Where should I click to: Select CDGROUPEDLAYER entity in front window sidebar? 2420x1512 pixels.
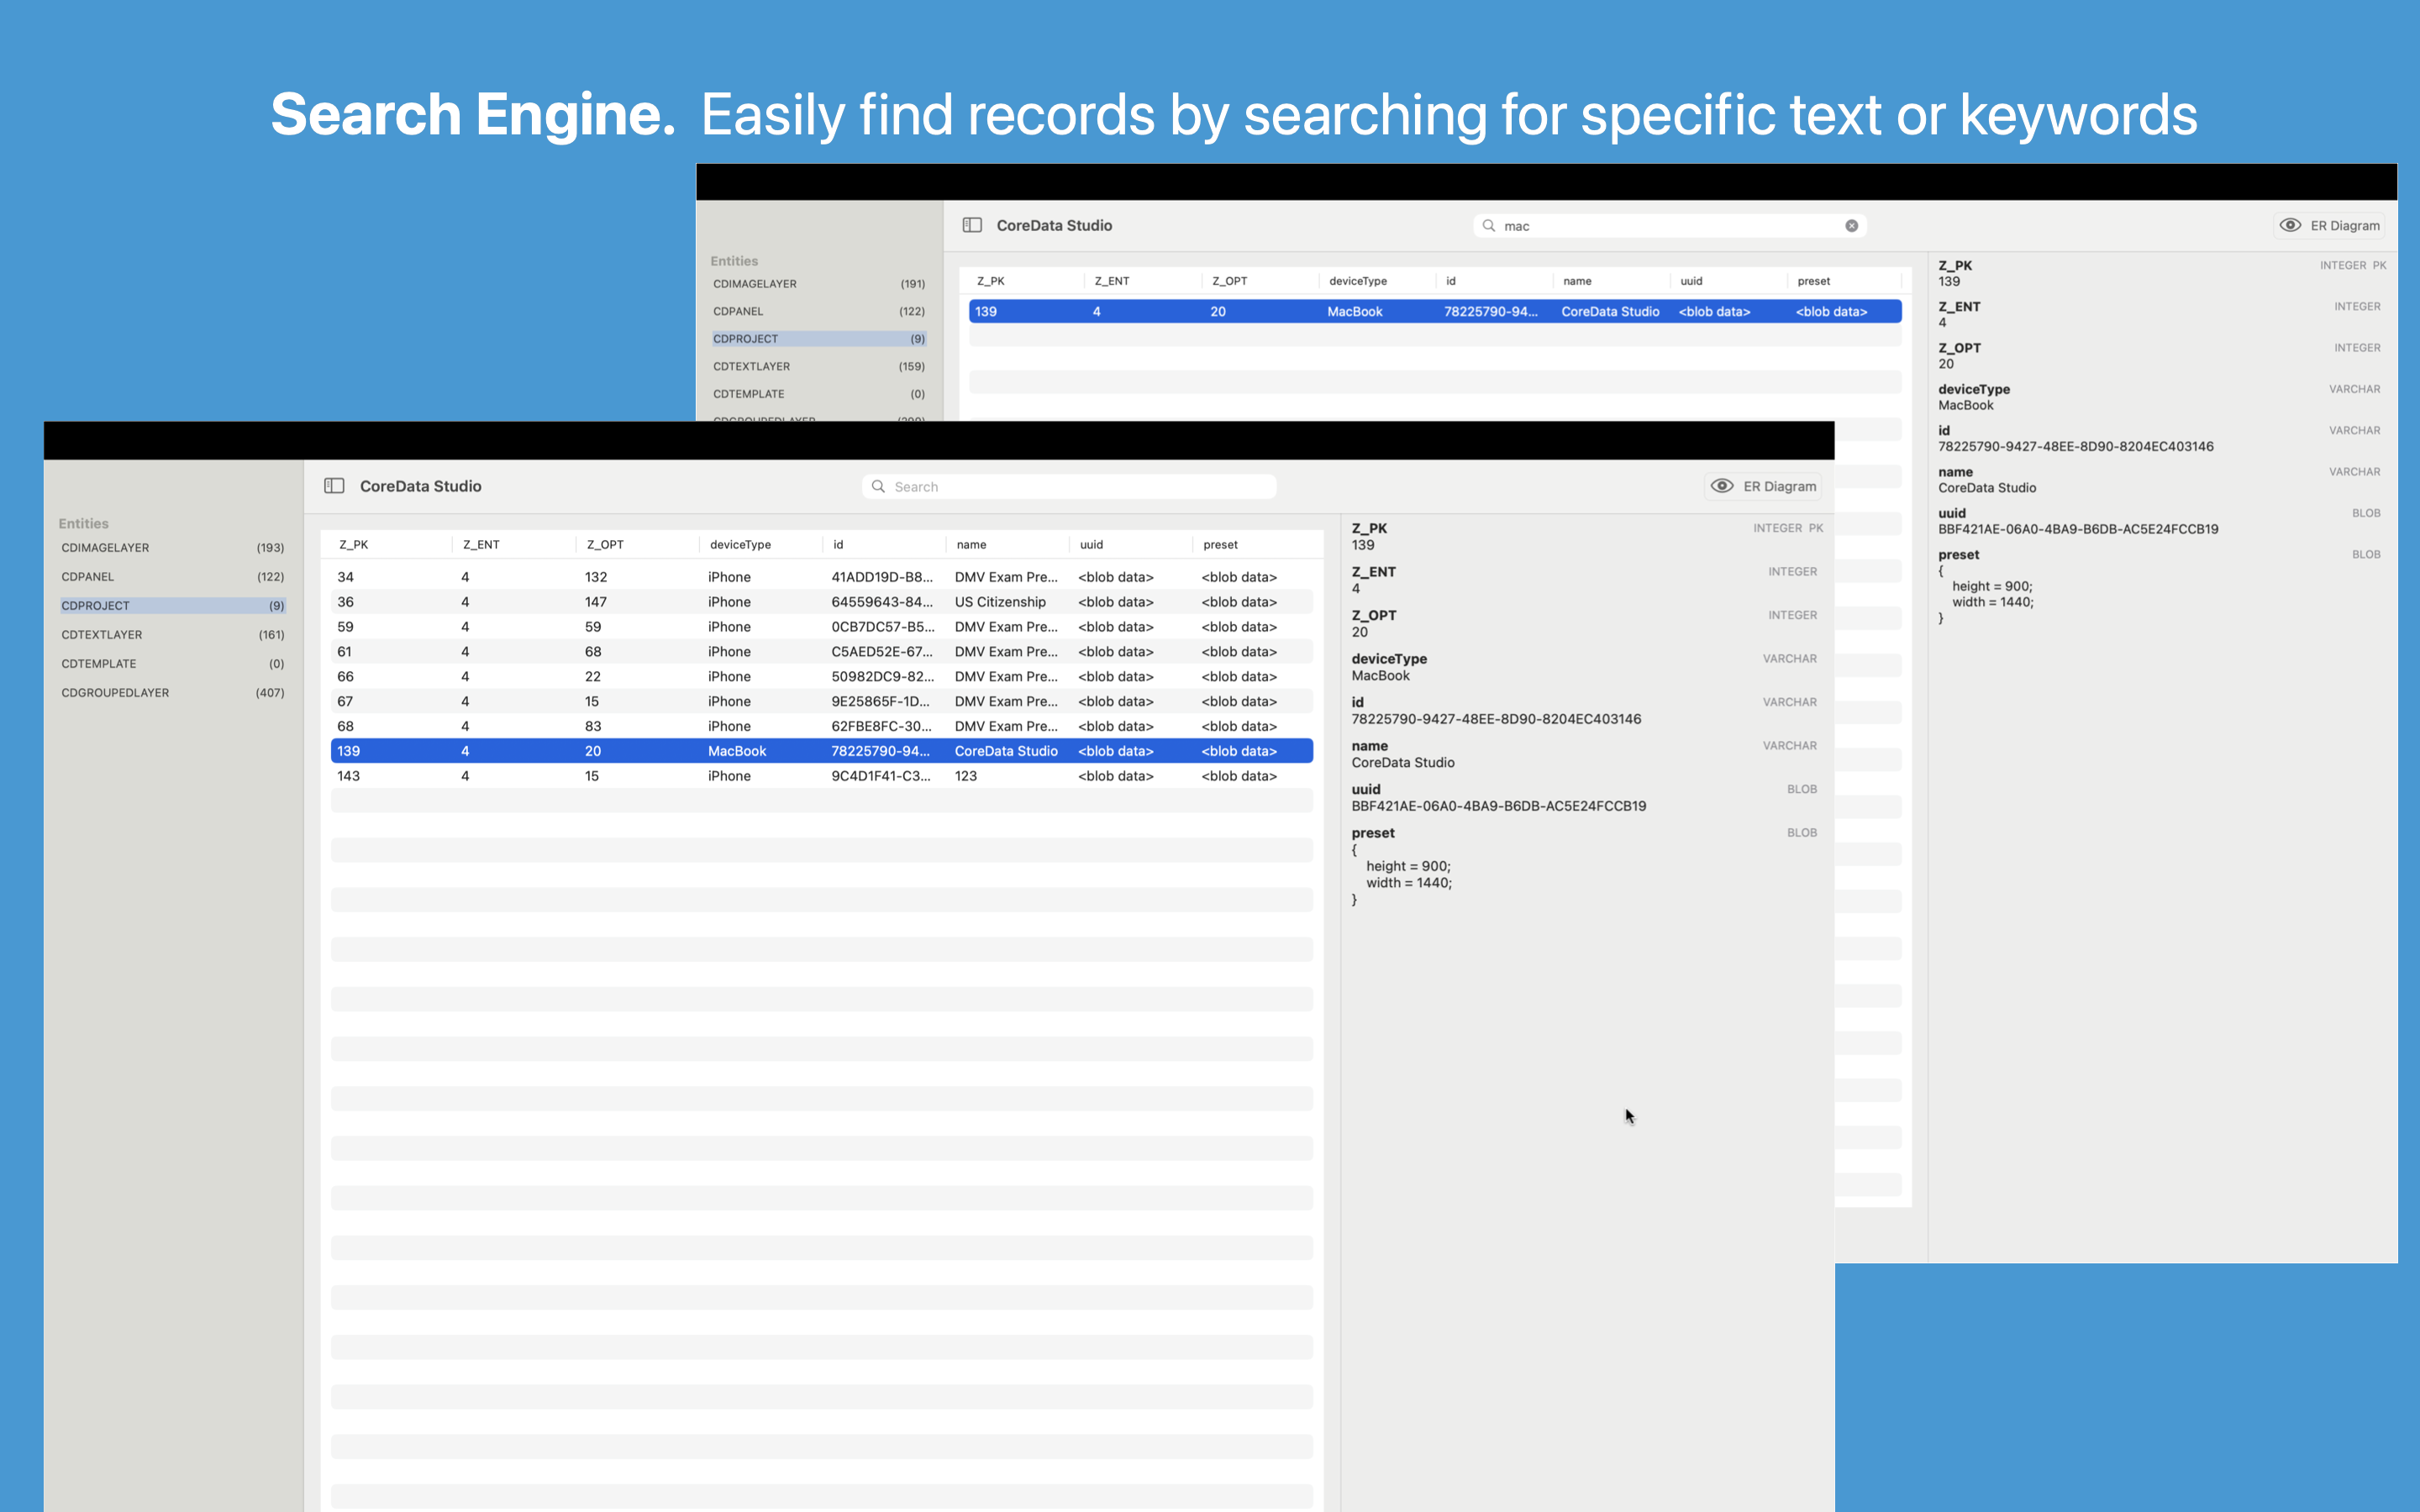point(173,693)
